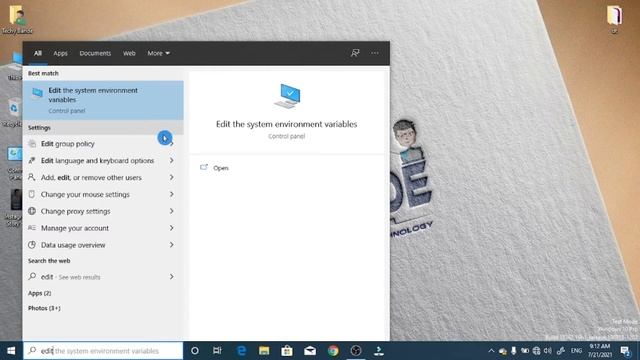The width and height of the screenshot is (640, 360).
Task: Select Edit group policy result
Action: pyautogui.click(x=103, y=144)
